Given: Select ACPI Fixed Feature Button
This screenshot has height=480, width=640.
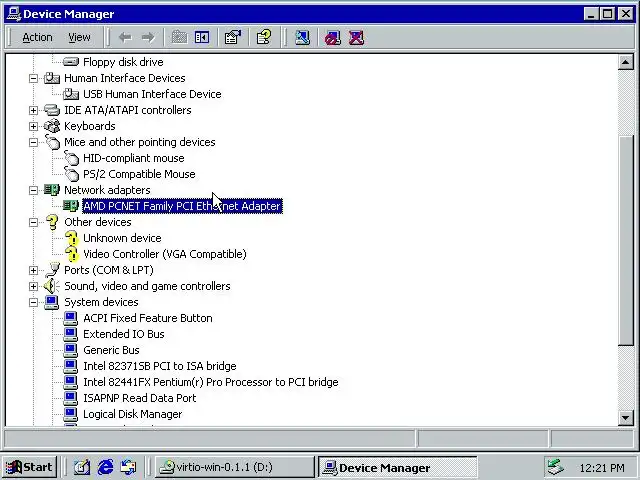Looking at the screenshot, I should [x=148, y=318].
